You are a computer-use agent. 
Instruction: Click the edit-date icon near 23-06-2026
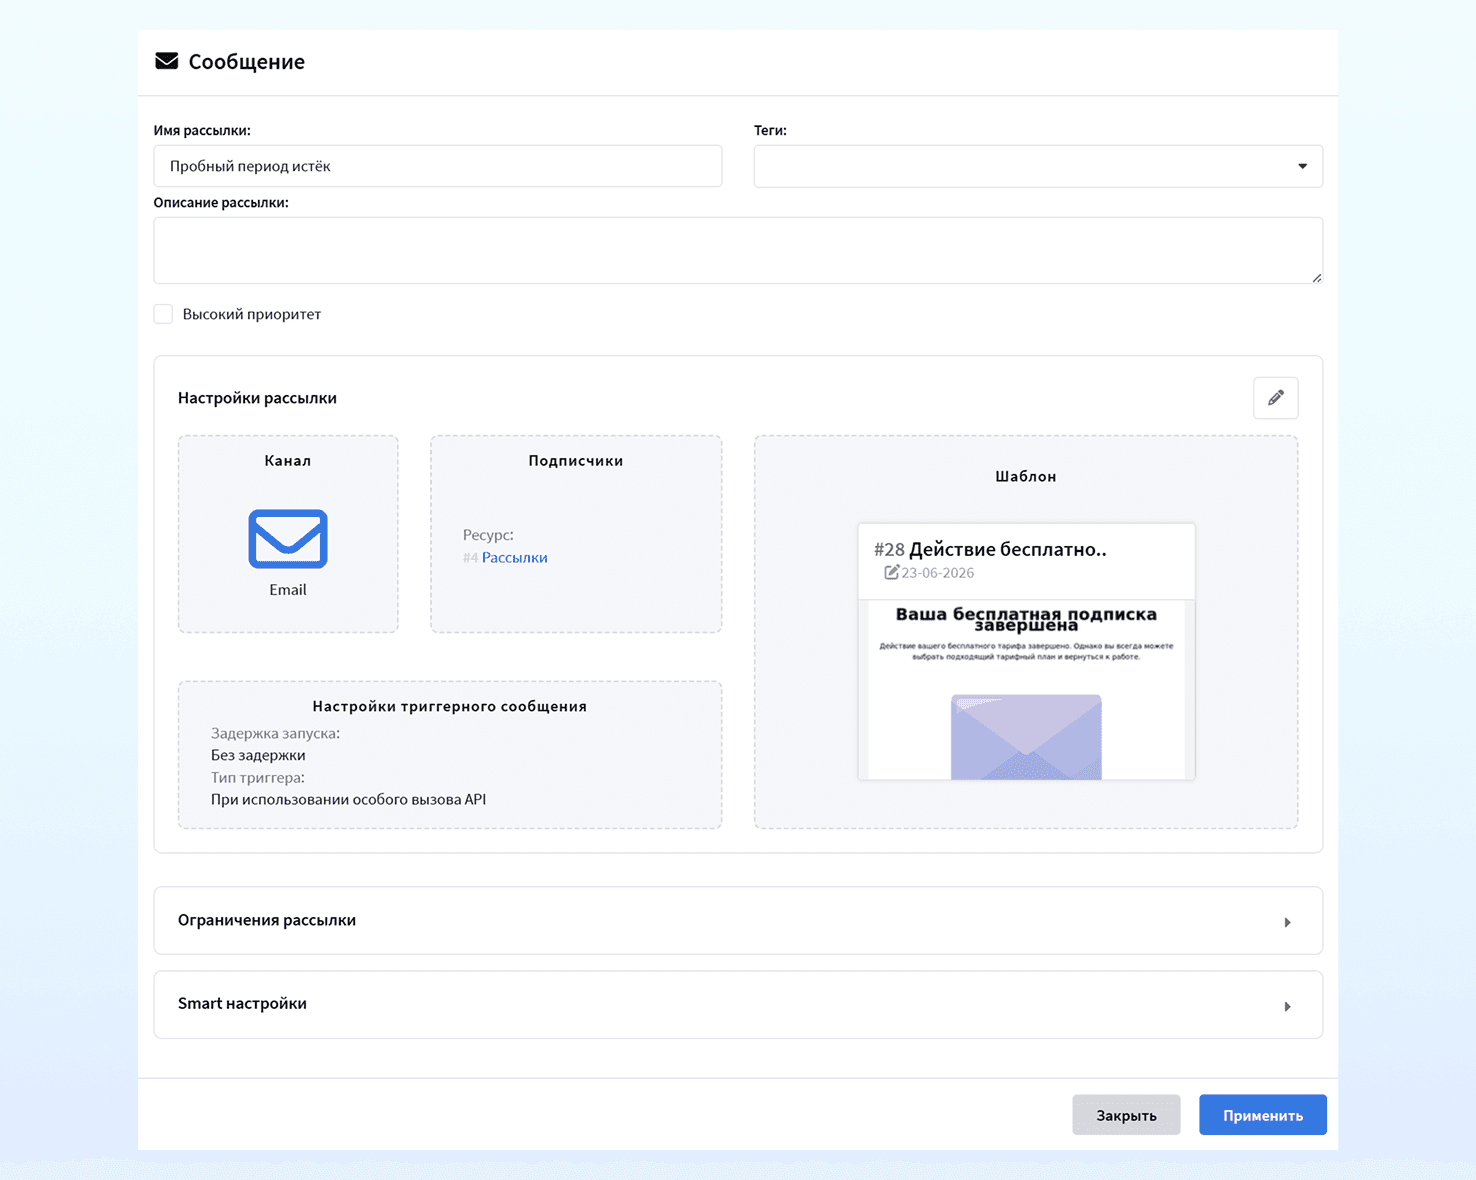(x=891, y=572)
